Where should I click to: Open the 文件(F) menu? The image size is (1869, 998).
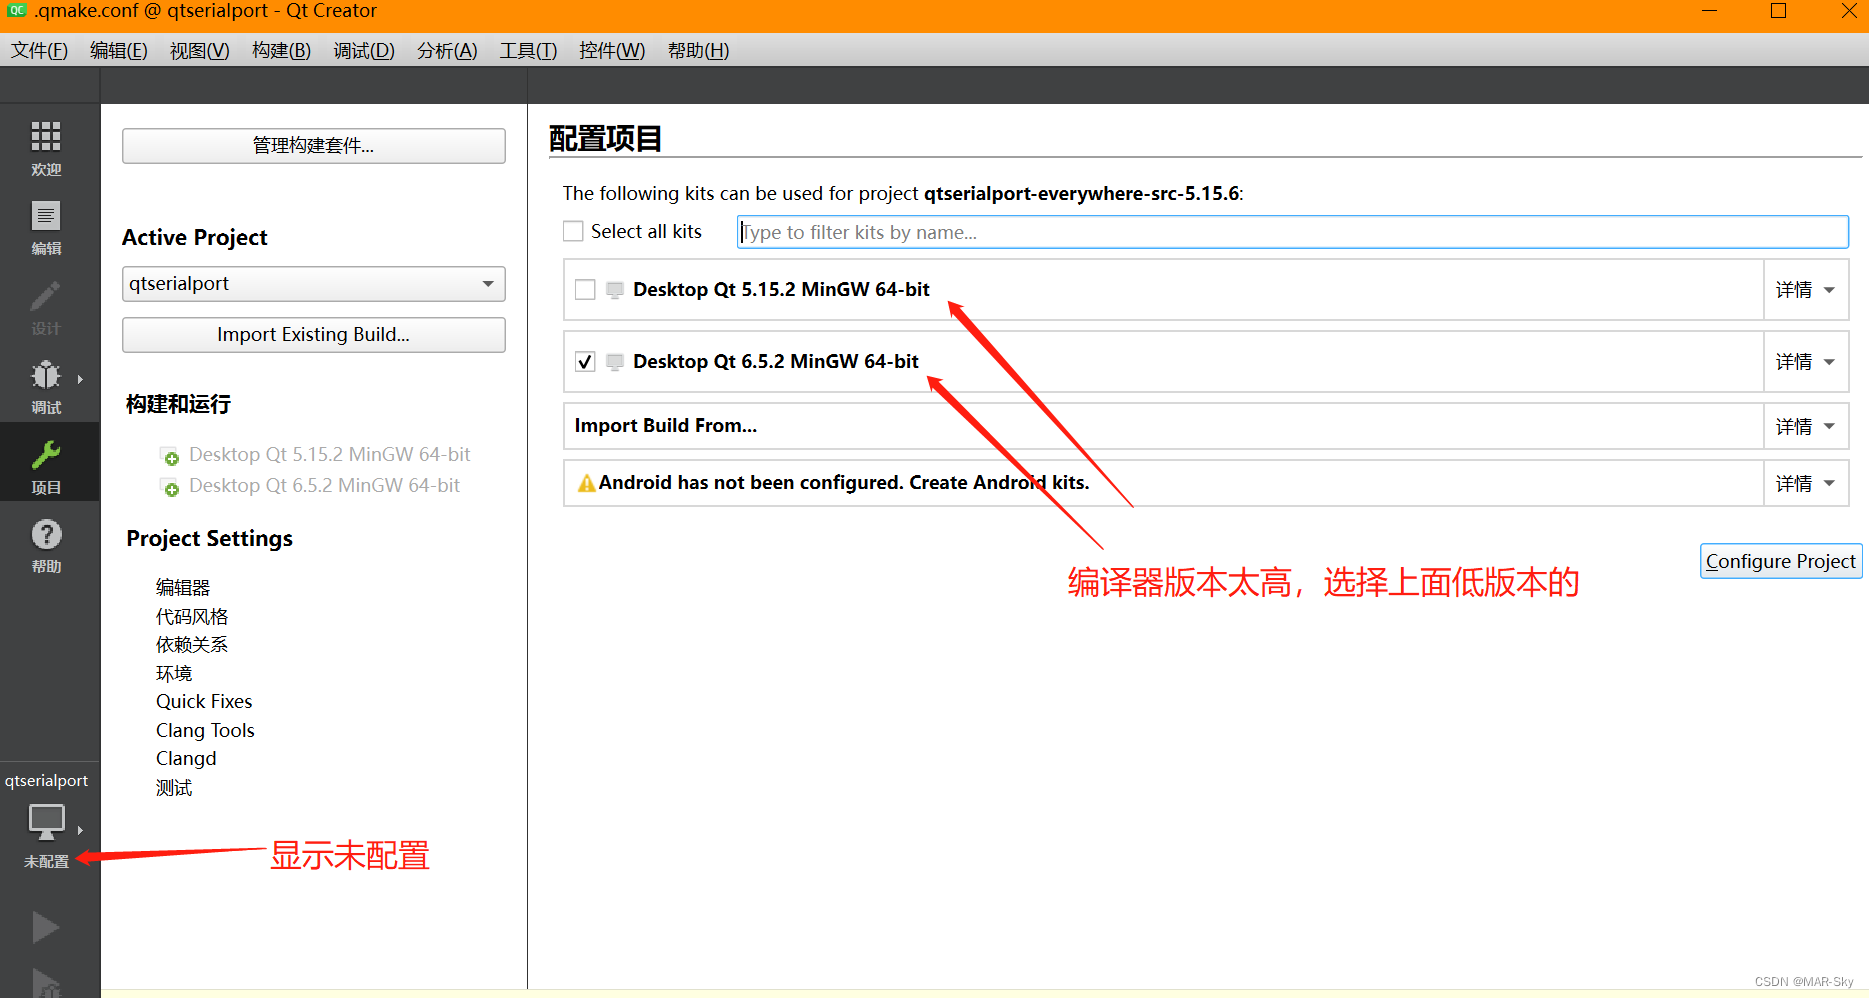(x=40, y=50)
